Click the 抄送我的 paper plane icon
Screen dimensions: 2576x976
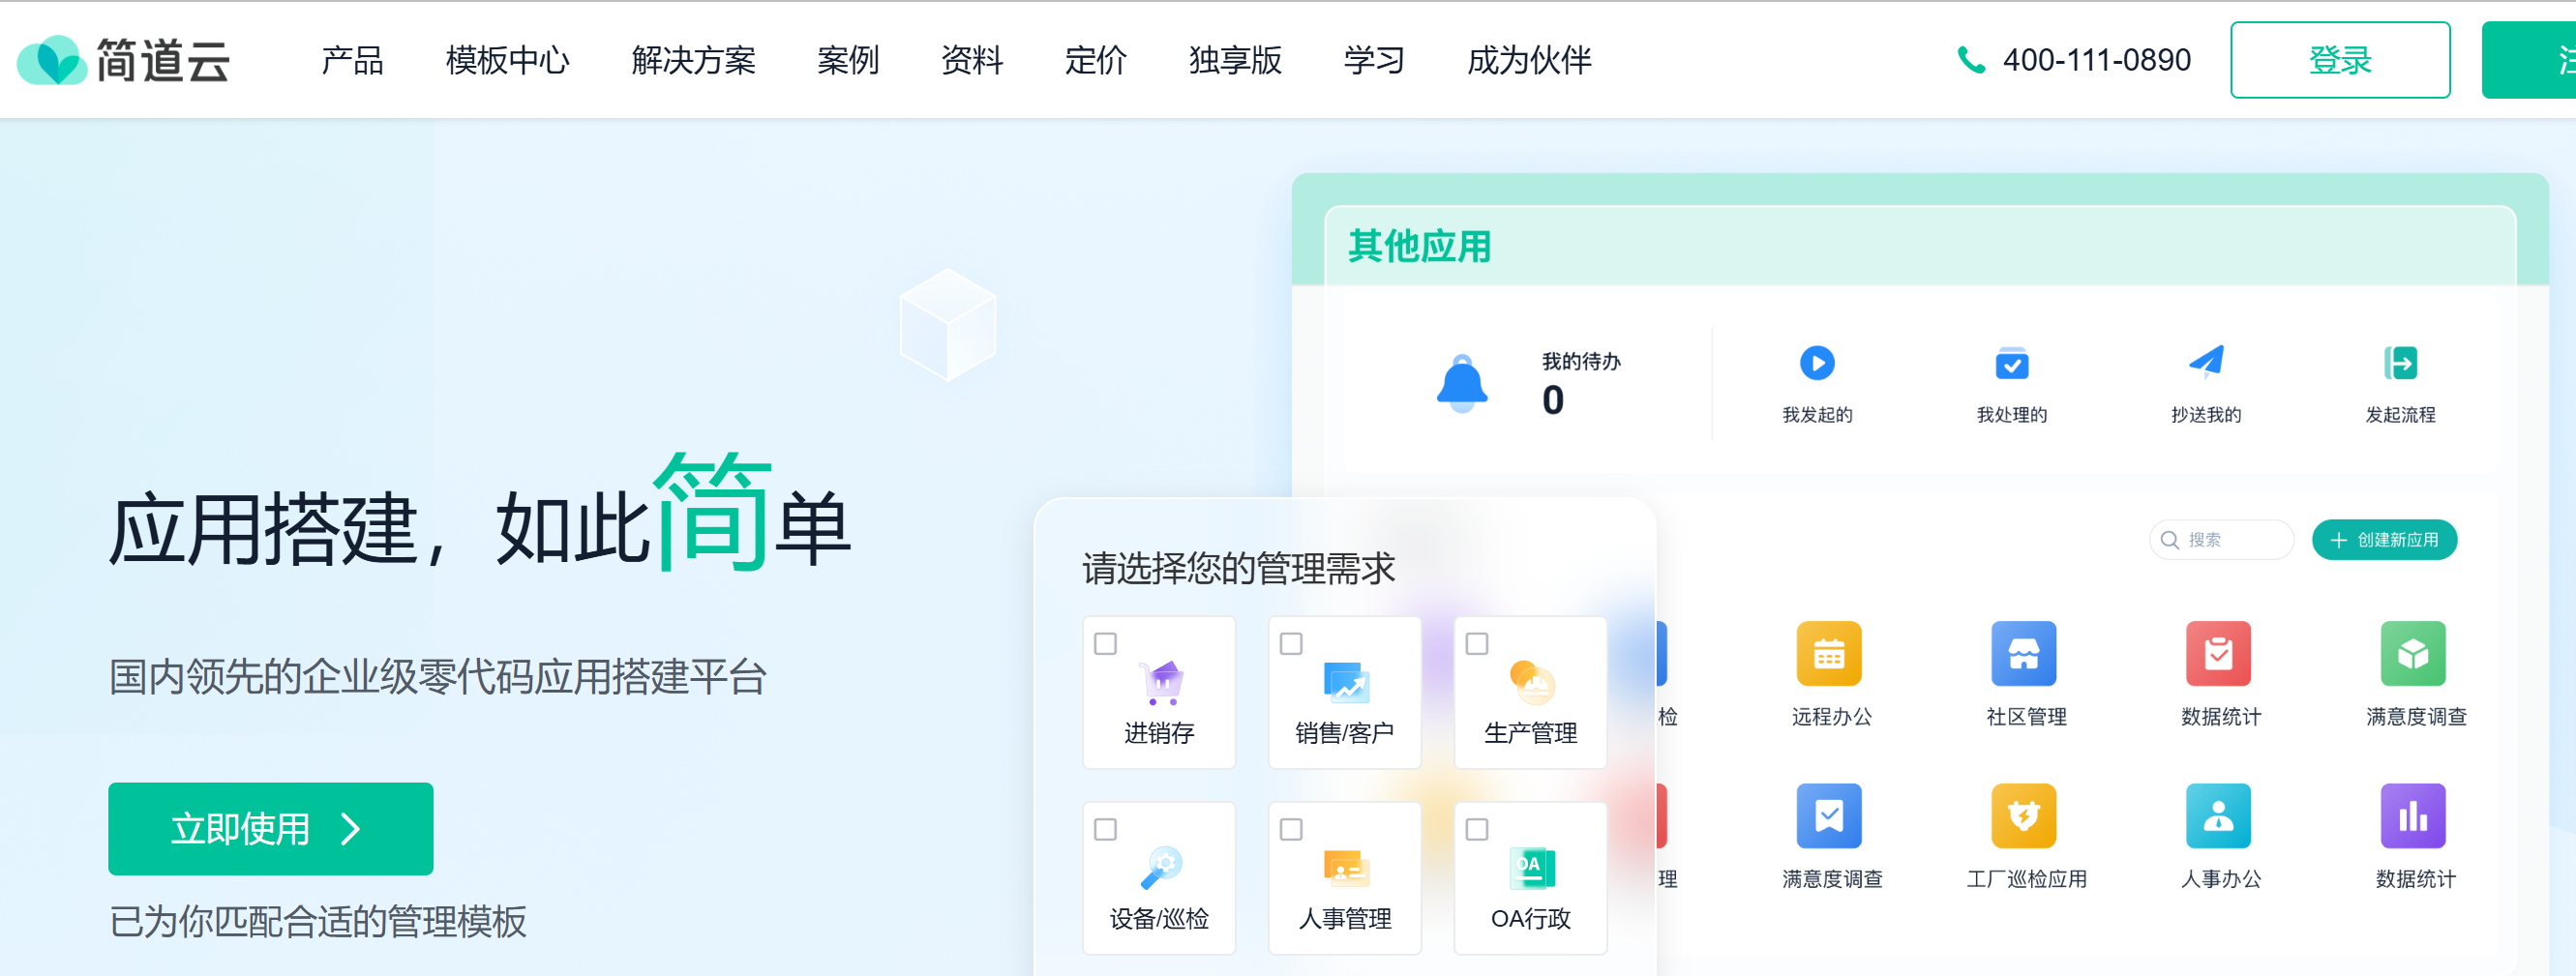pyautogui.click(x=2206, y=363)
